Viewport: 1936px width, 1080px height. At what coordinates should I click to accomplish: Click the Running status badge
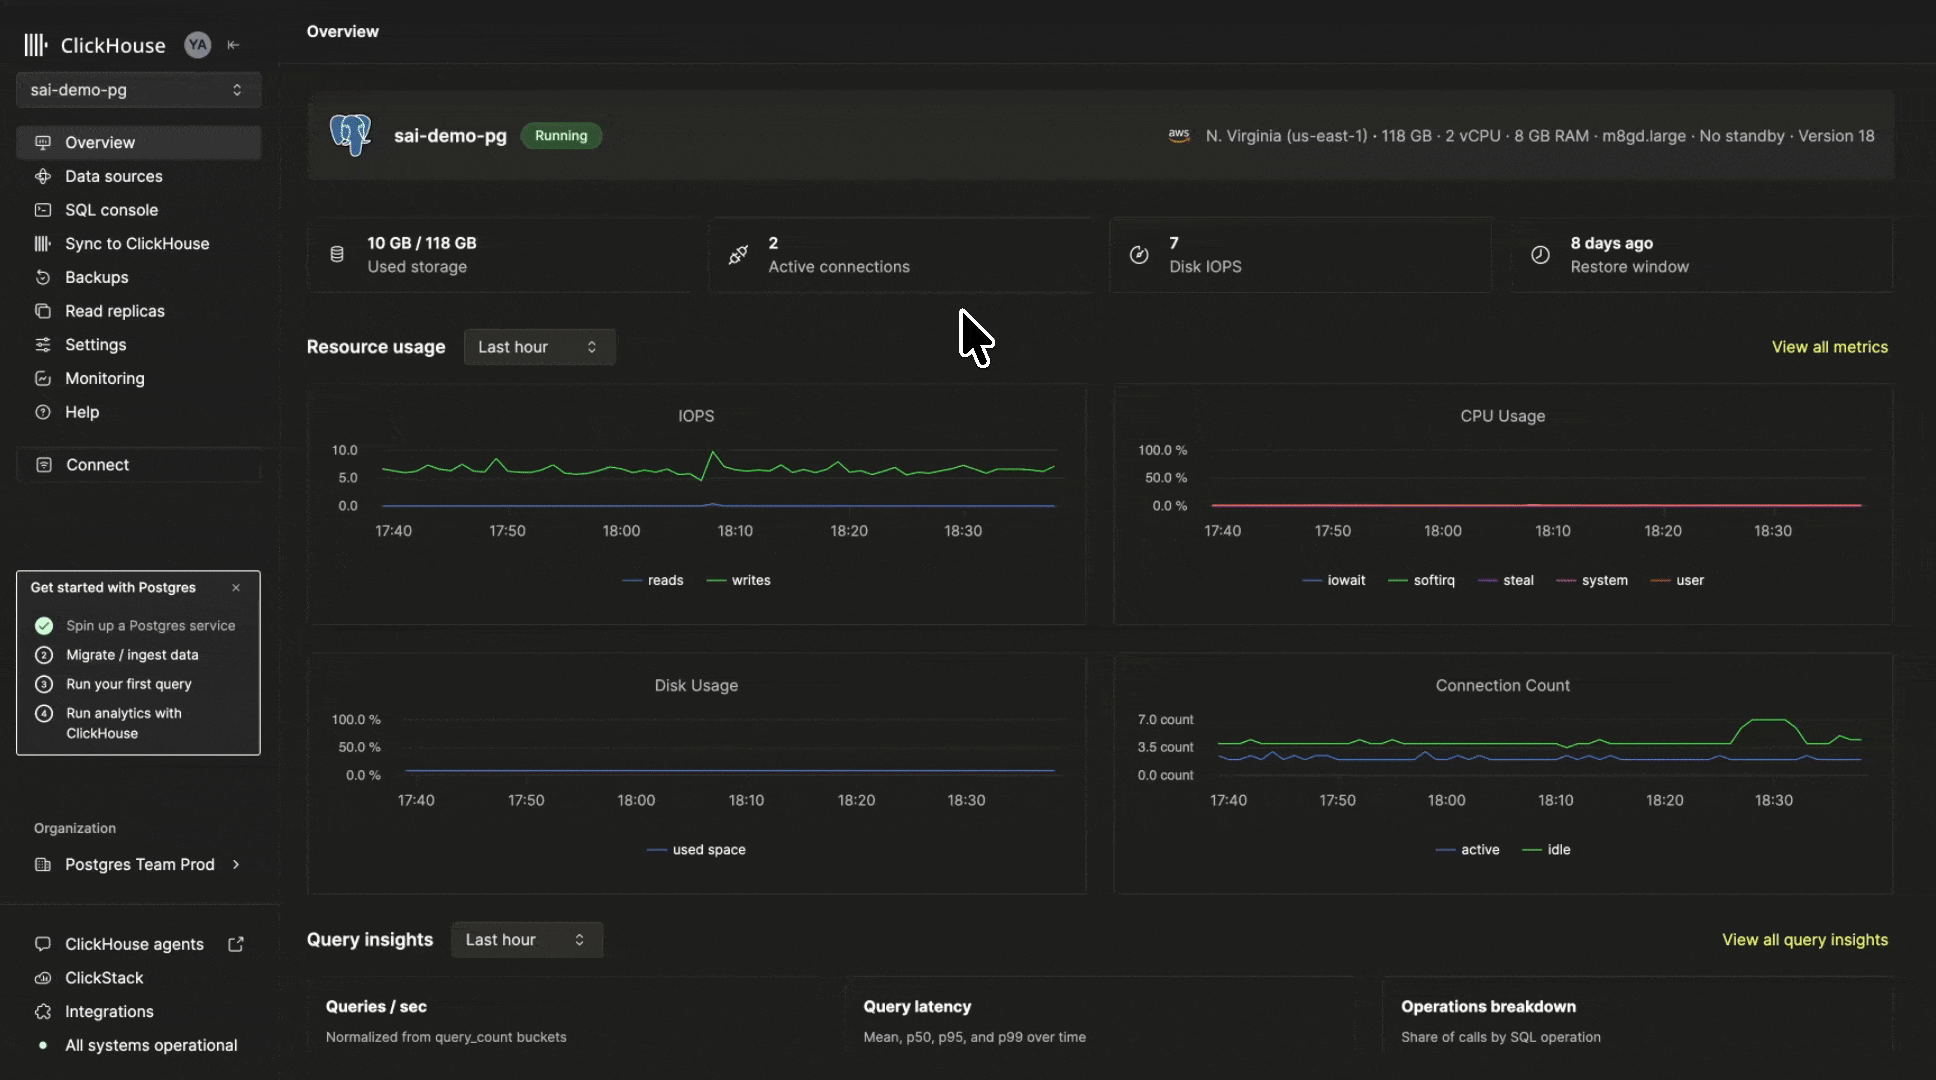(561, 136)
